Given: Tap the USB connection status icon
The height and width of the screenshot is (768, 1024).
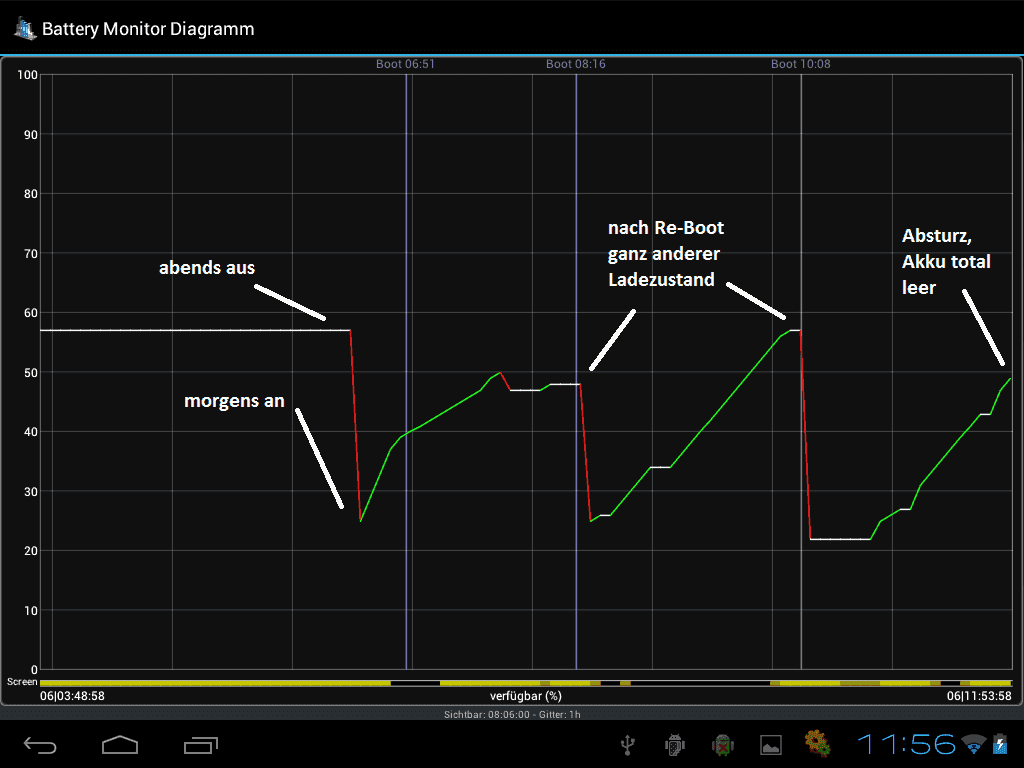Looking at the screenshot, I should coord(628,744).
